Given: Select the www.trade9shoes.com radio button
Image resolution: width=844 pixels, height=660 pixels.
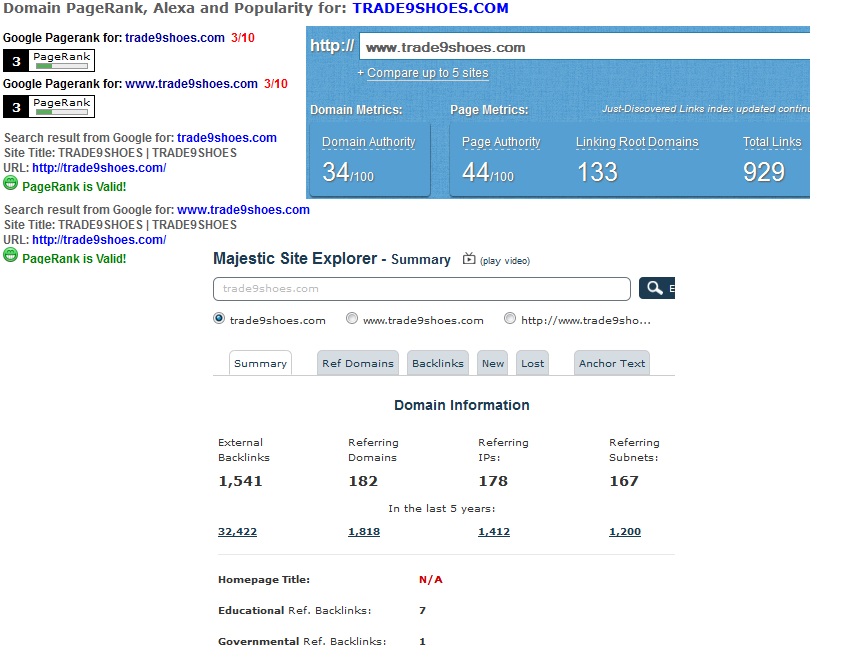Looking at the screenshot, I should [x=351, y=318].
